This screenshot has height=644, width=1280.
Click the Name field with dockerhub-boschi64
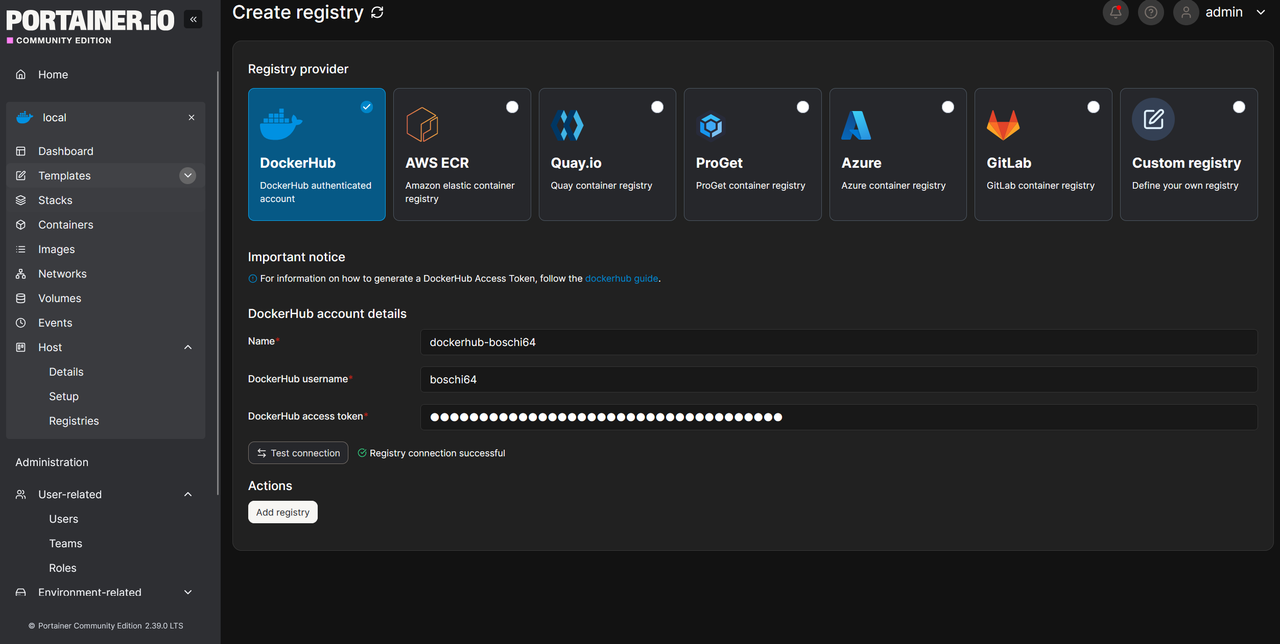[839, 342]
